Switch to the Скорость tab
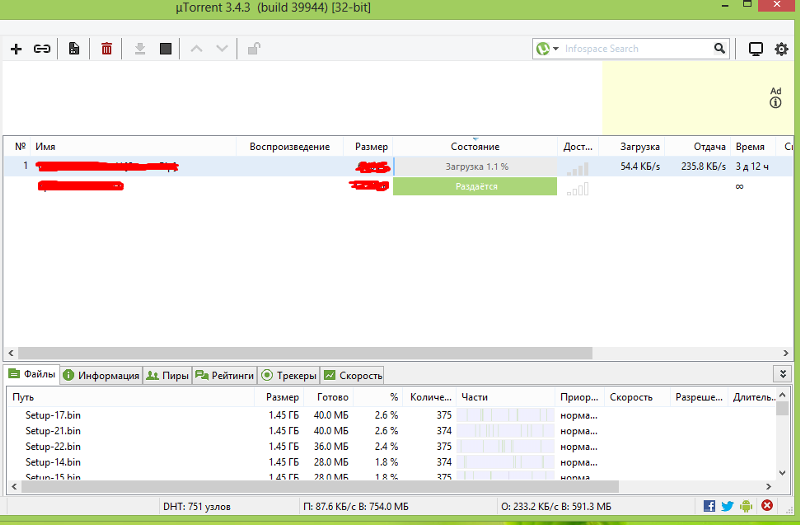The image size is (800, 525). (353, 376)
